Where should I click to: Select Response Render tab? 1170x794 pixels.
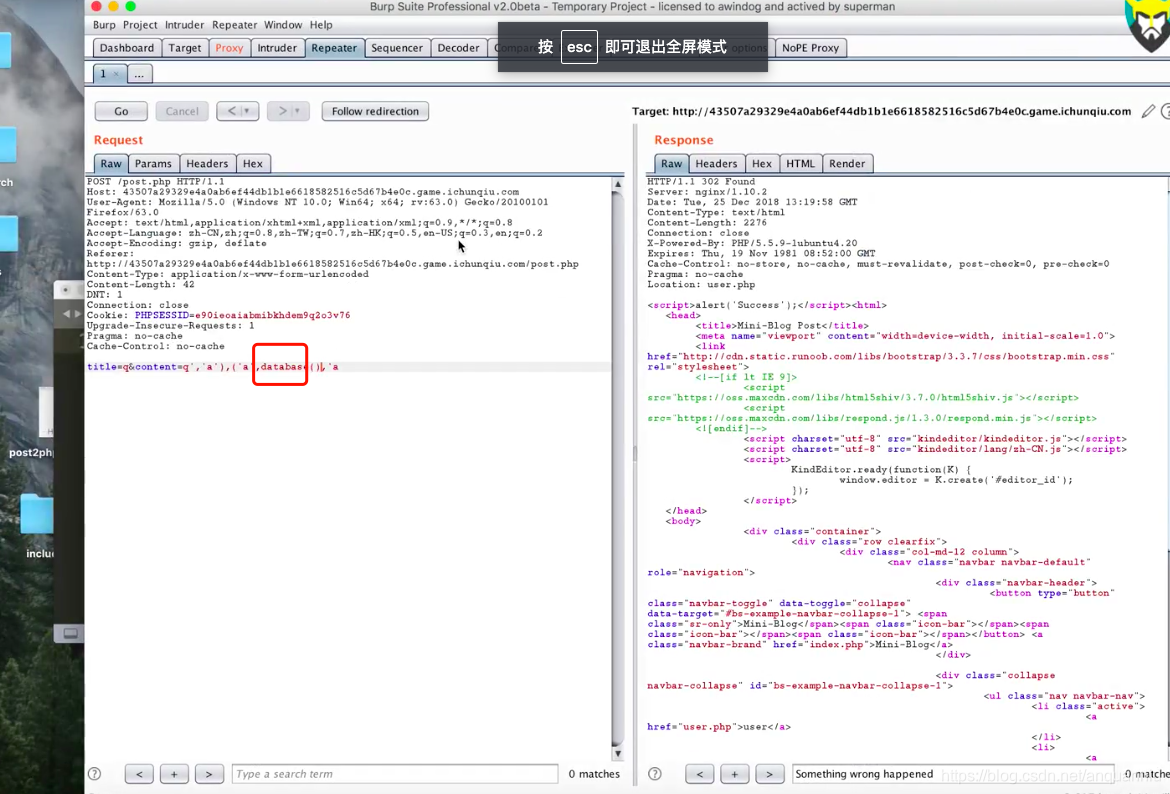coord(847,163)
